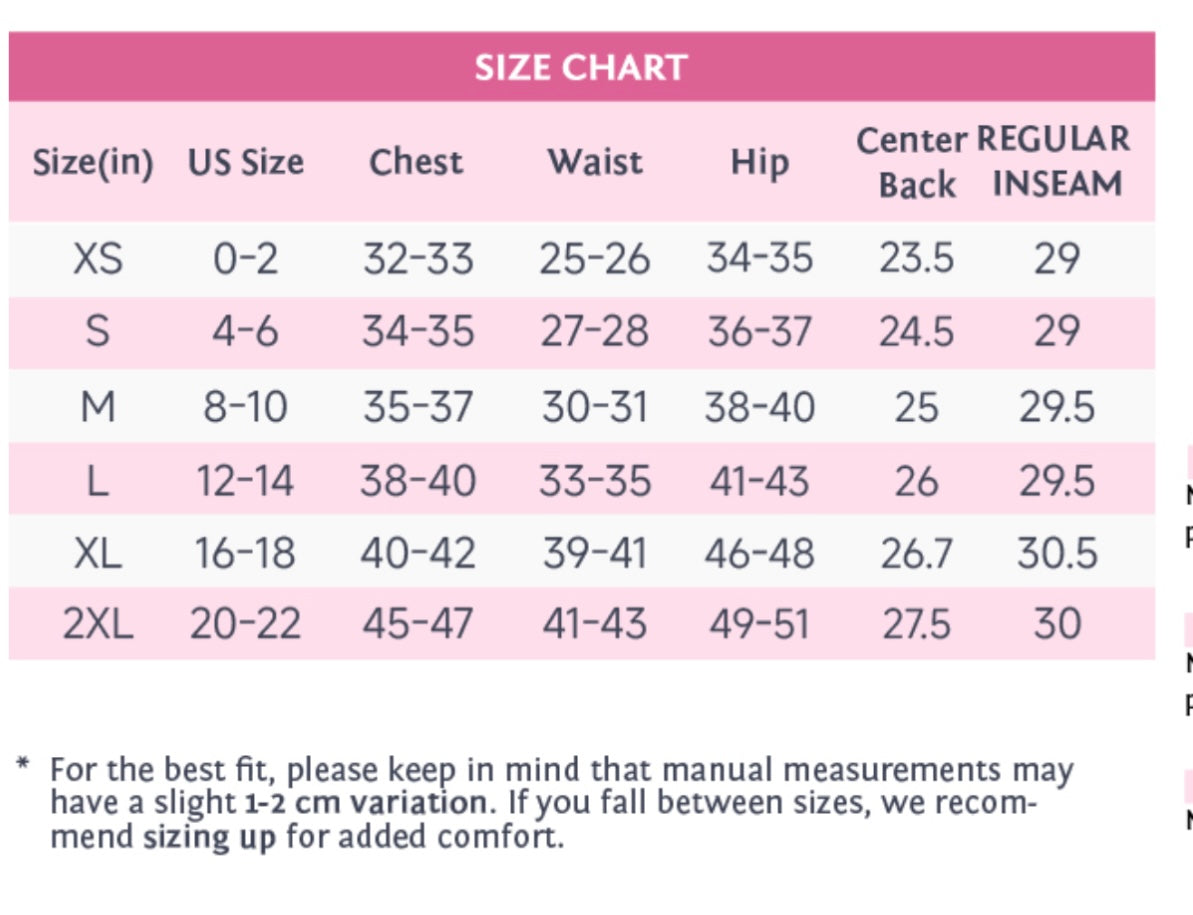
Task: Select the XS size row label
Action: 97,260
